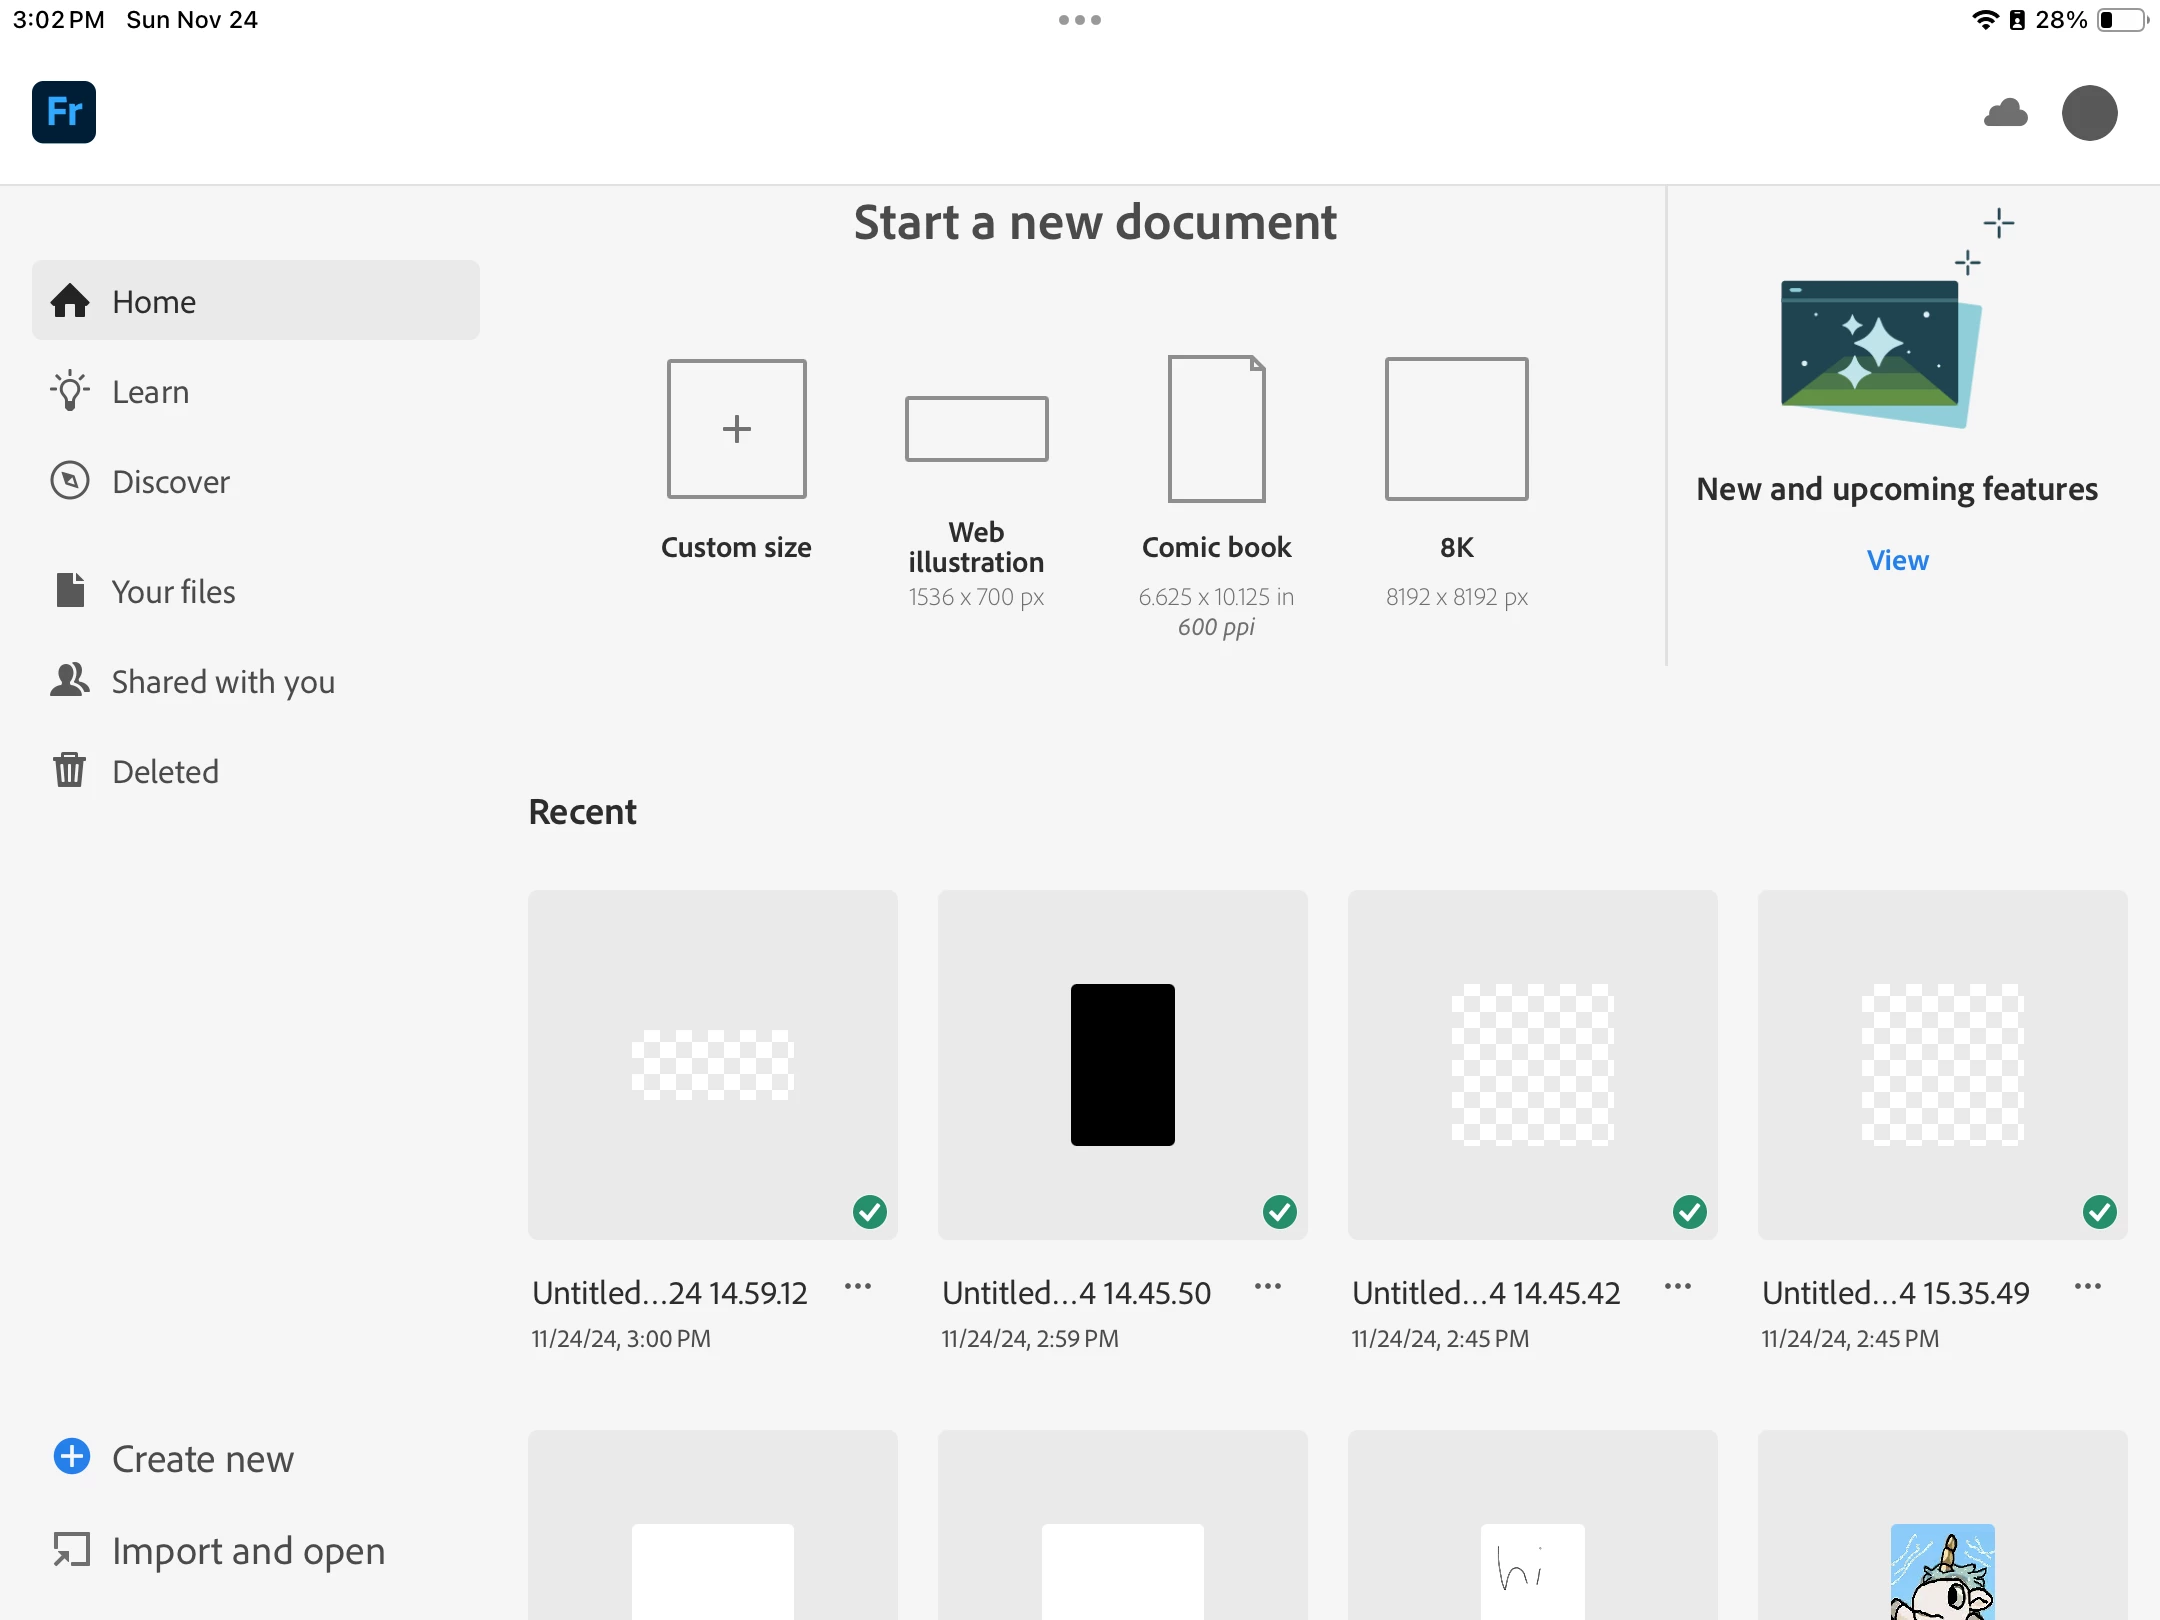Click the Import and open option
Image resolution: width=2160 pixels, height=1620 pixels.
(x=247, y=1551)
